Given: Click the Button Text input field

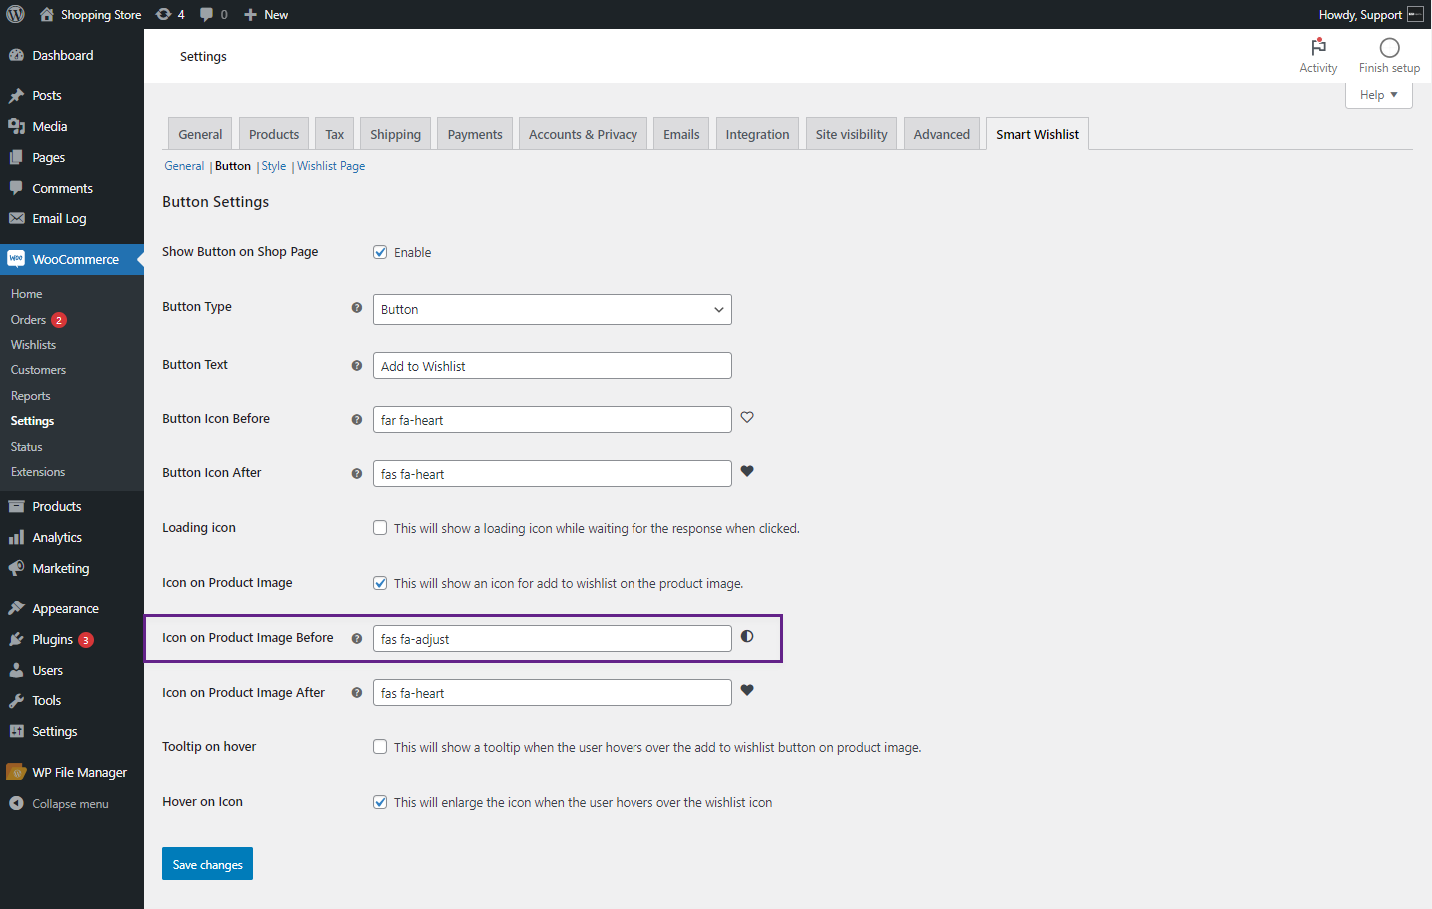Looking at the screenshot, I should 552,366.
